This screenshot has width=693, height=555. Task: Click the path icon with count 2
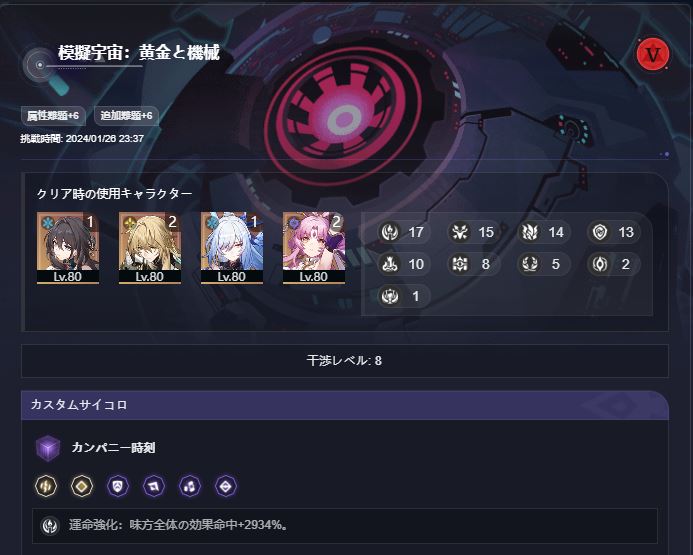600,264
